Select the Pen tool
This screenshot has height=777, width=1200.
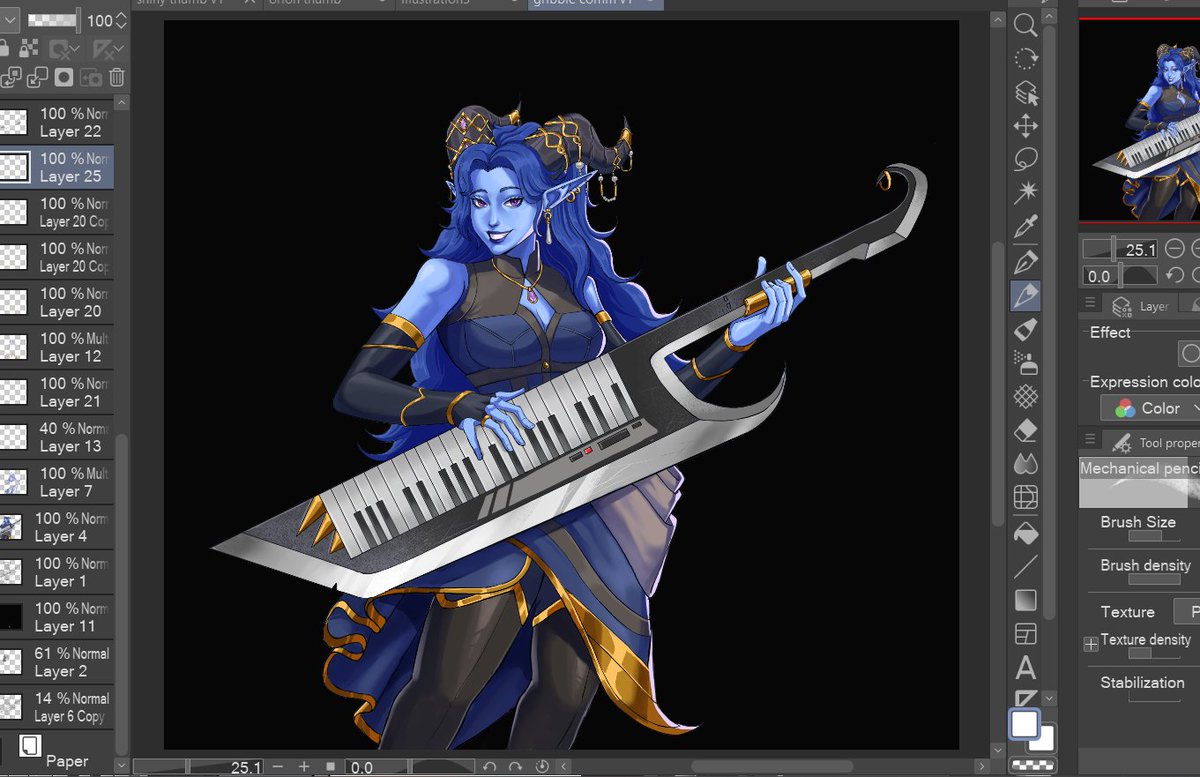pos(1025,261)
